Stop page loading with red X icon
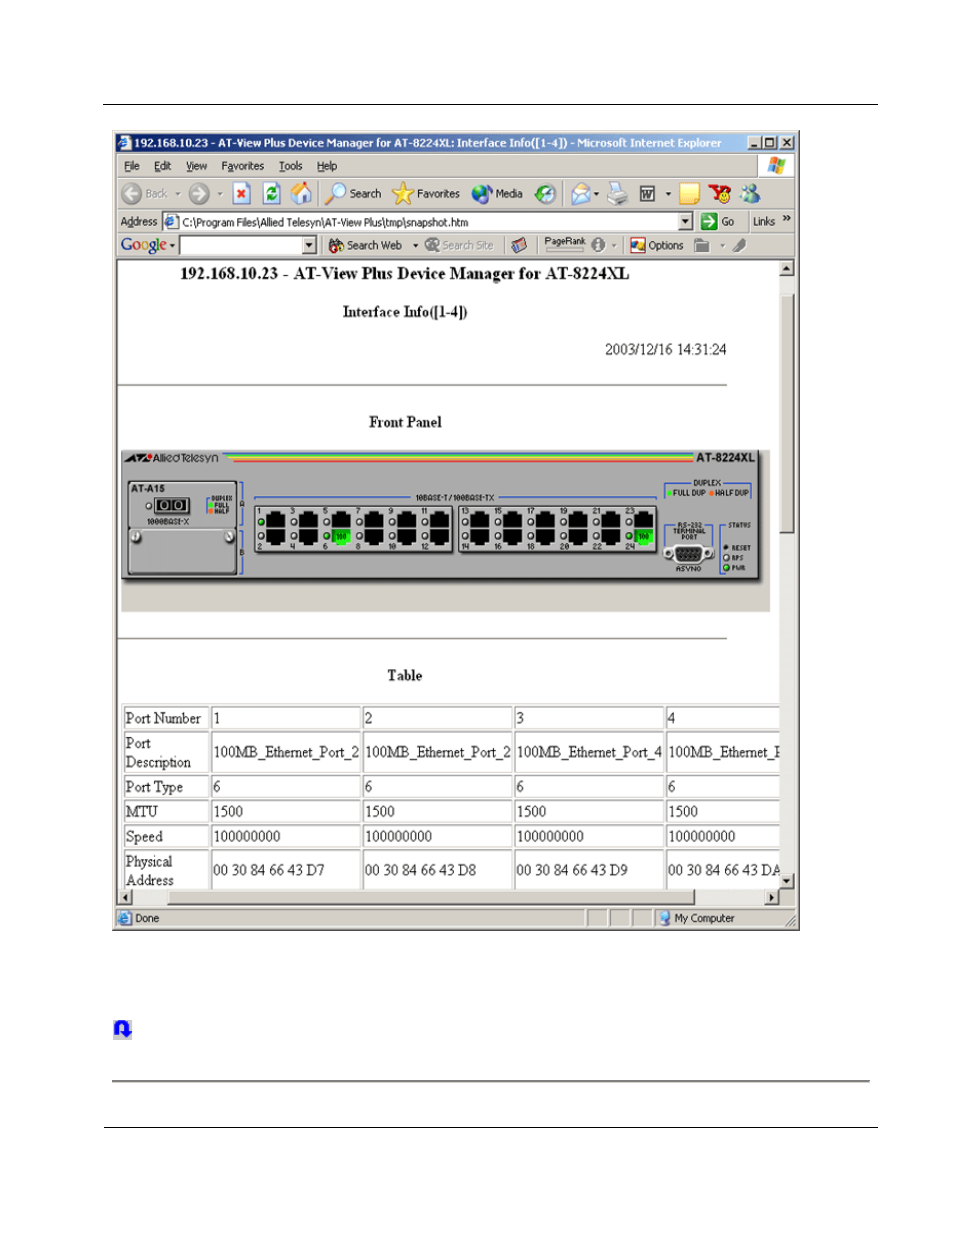The height and width of the screenshot is (1235, 954). 241,194
